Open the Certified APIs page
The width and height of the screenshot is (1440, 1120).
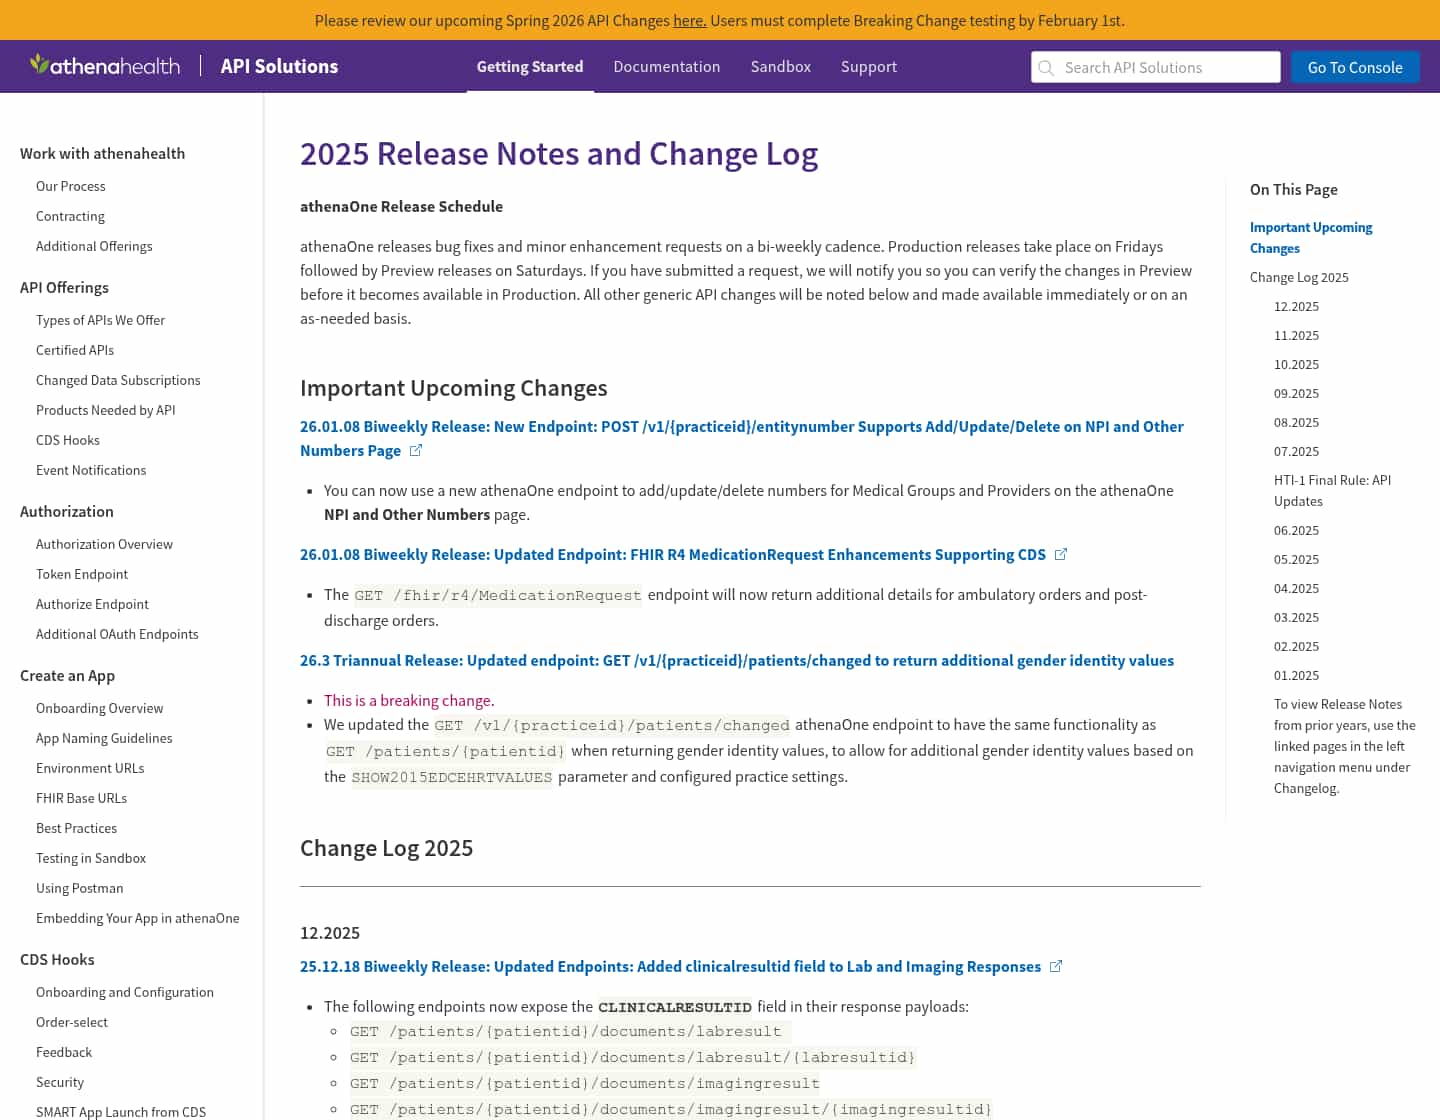click(x=74, y=350)
